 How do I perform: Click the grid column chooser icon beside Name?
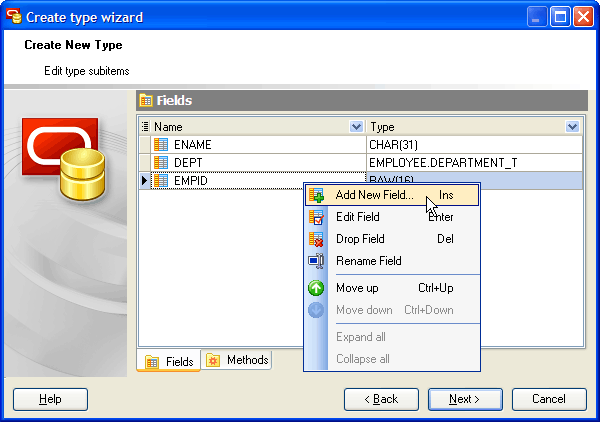[x=145, y=127]
